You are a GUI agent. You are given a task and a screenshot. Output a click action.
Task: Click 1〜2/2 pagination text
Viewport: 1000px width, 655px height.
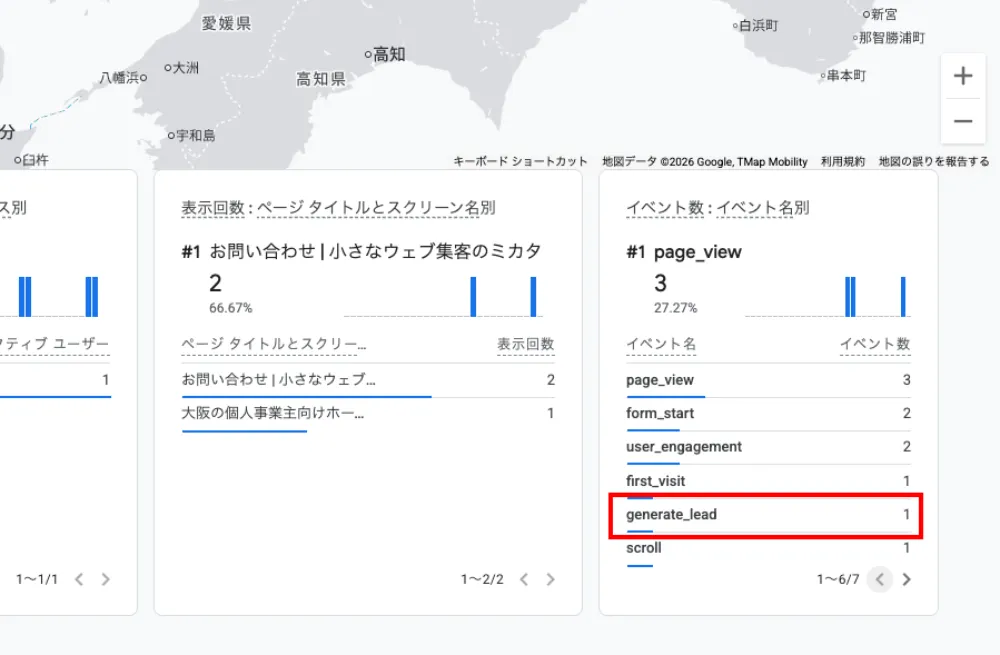tap(482, 579)
